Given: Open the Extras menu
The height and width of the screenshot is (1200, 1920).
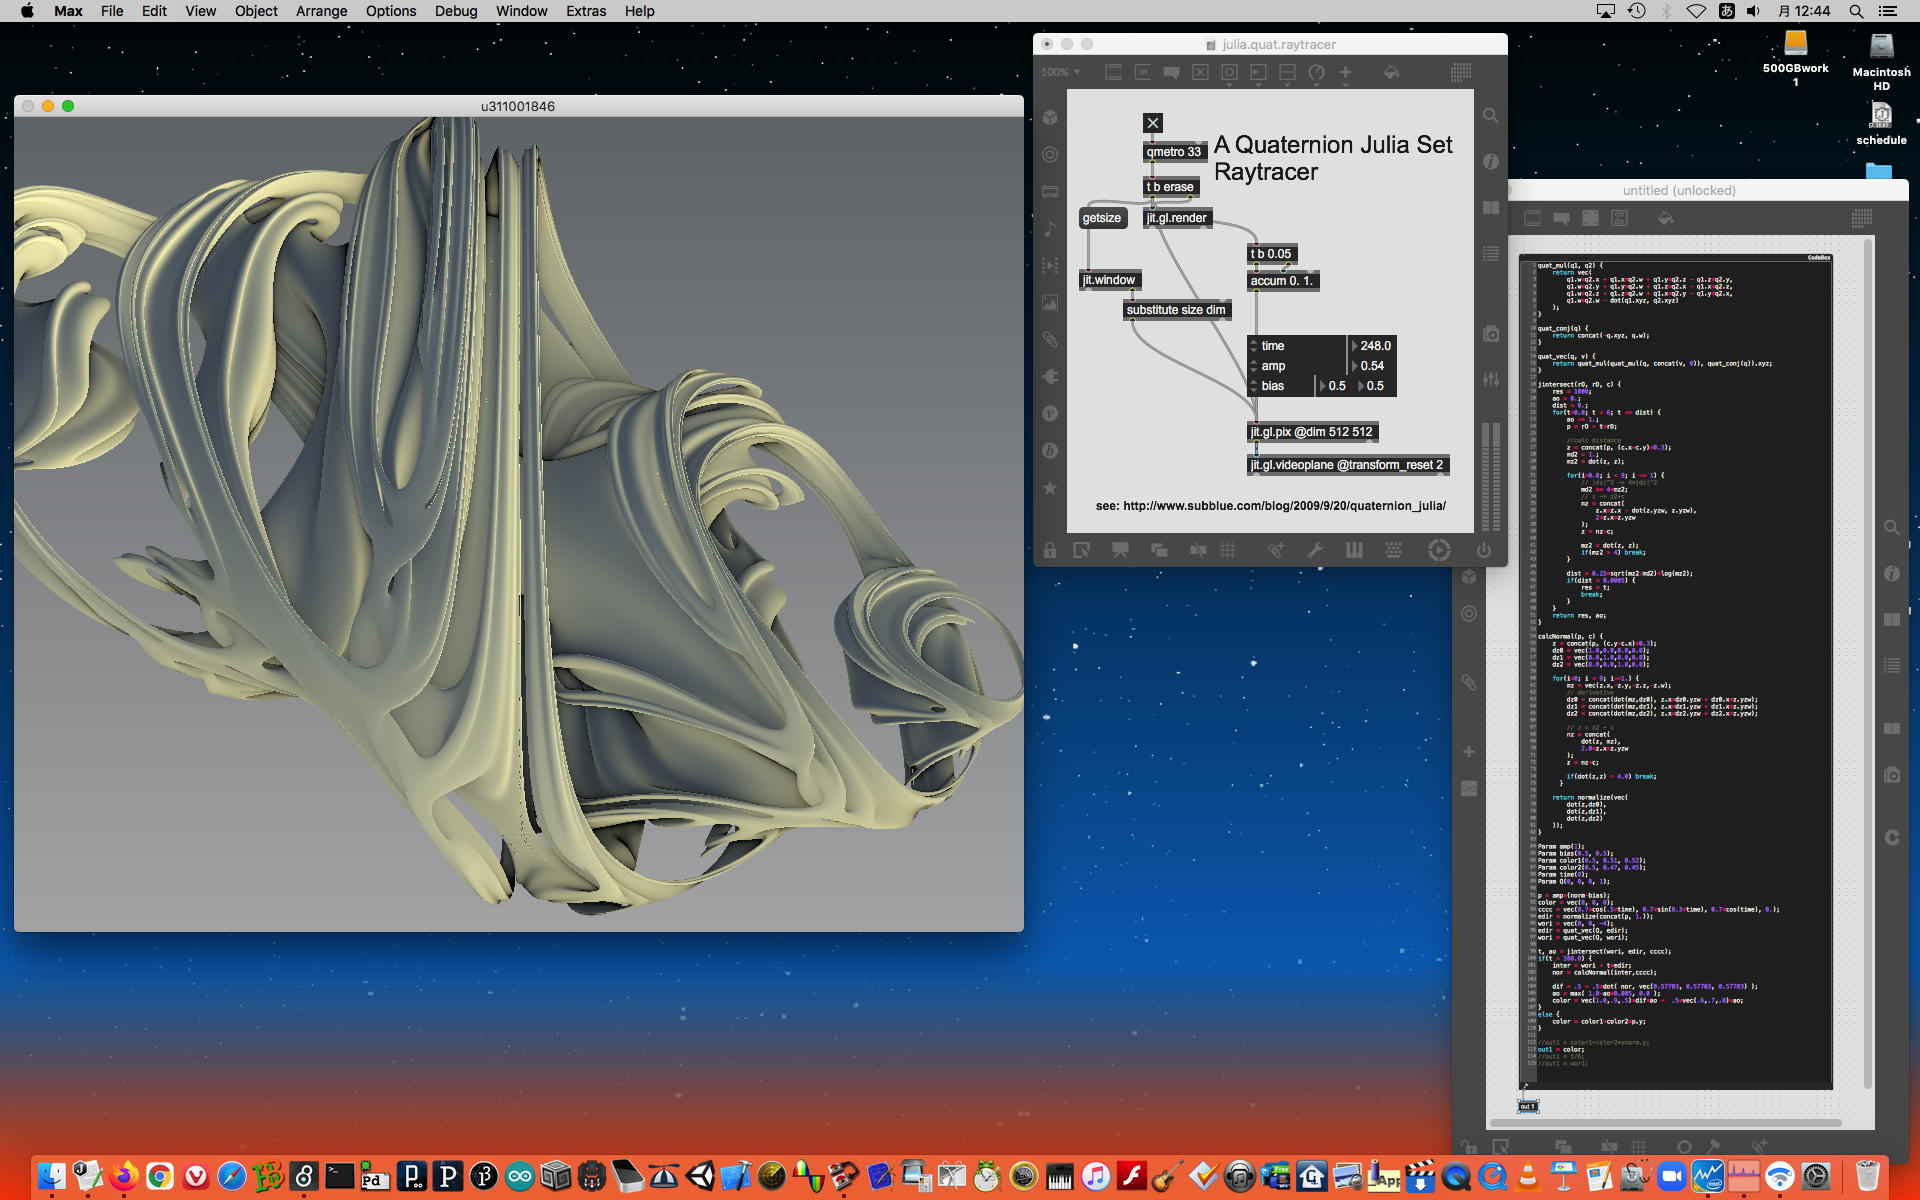Looking at the screenshot, I should (x=585, y=11).
